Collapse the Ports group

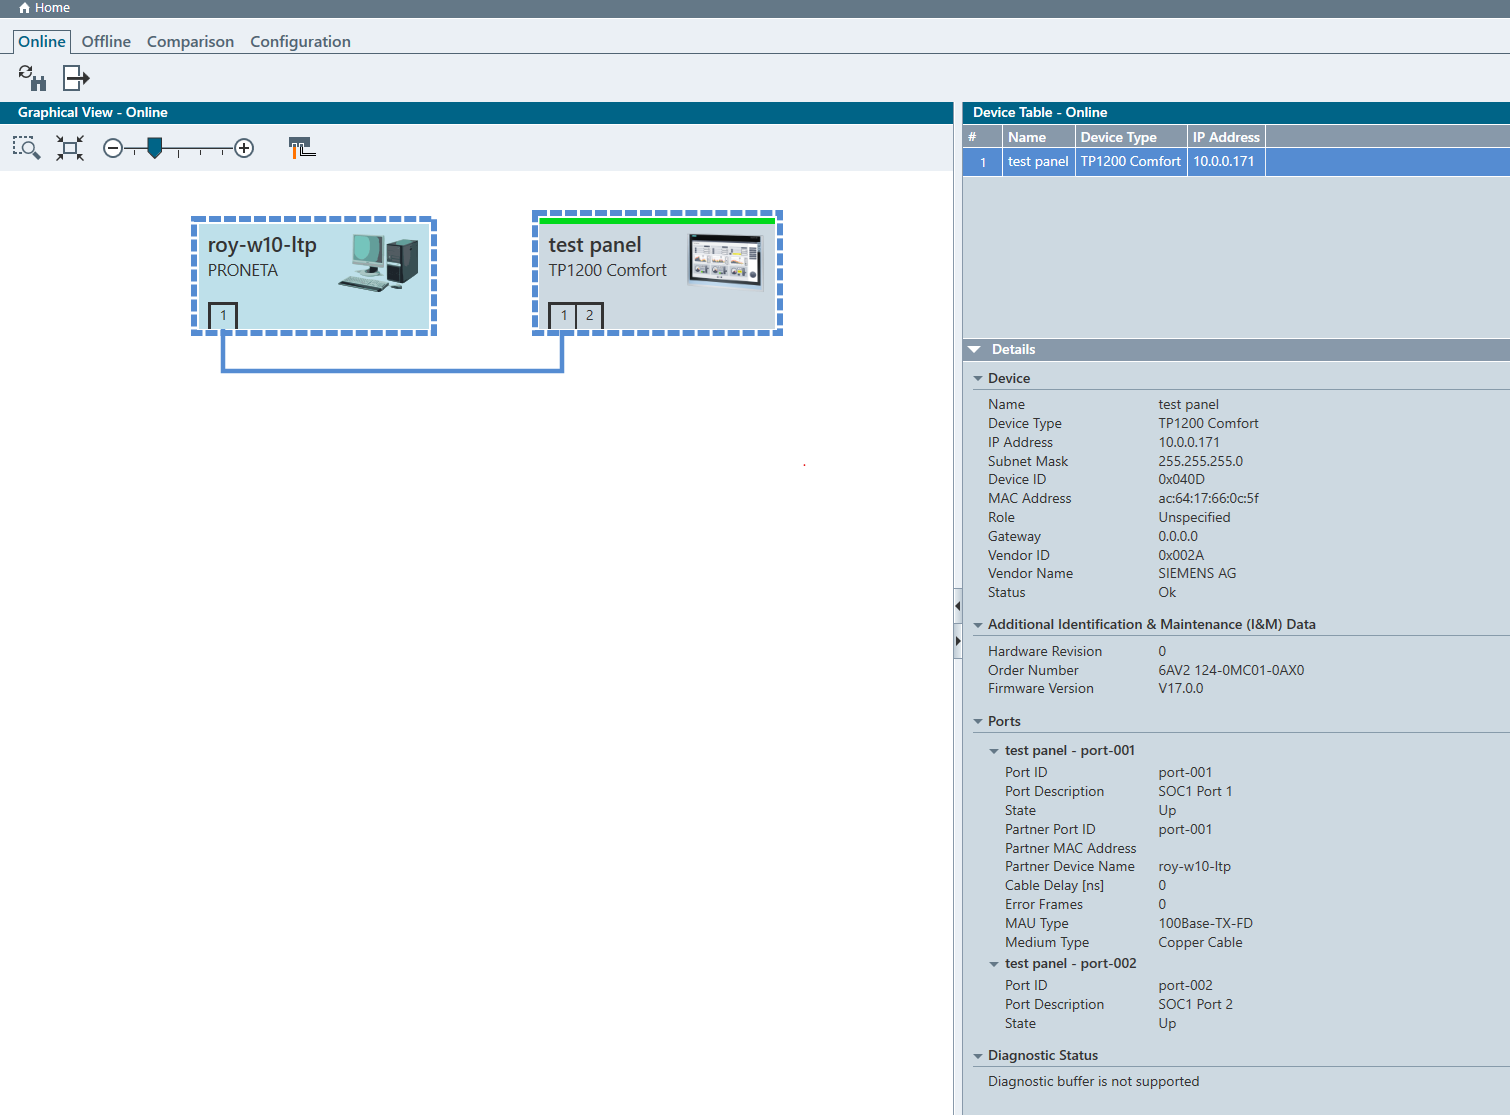point(978,722)
